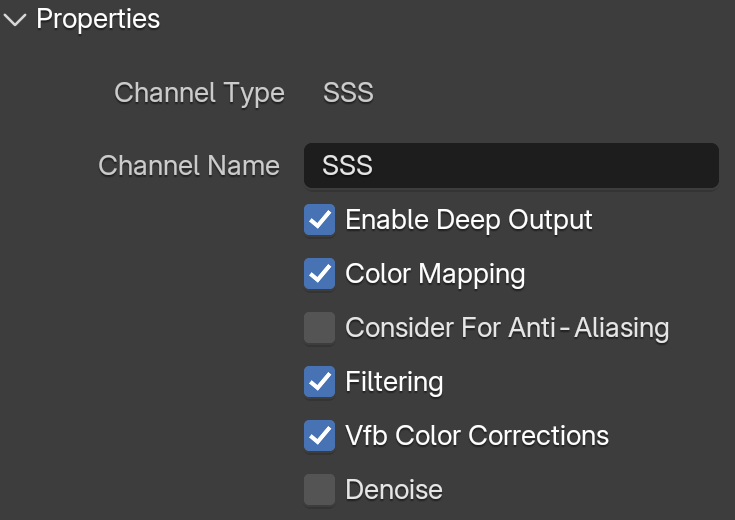Click the Denoise option label
This screenshot has height=520, width=735.
[x=394, y=490]
